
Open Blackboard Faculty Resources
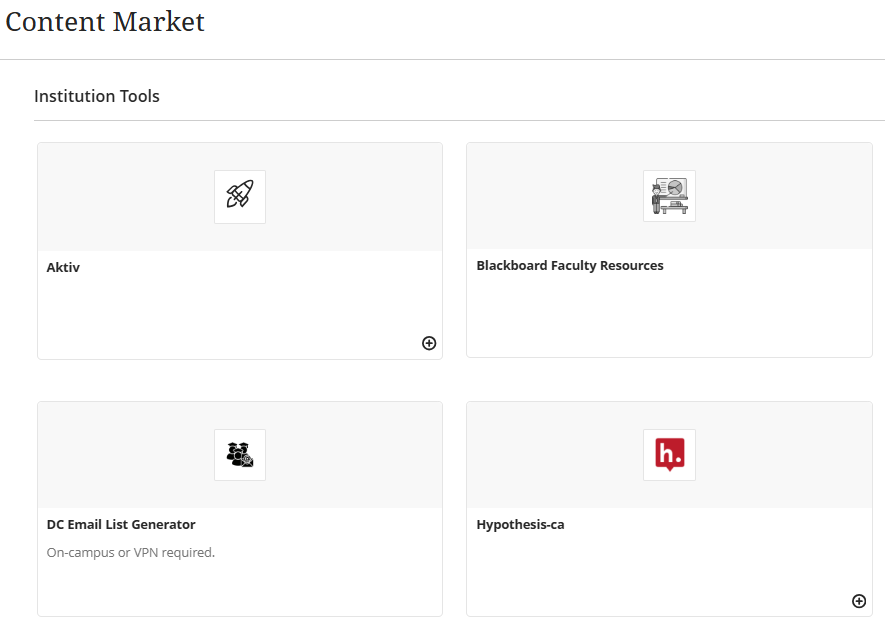click(571, 265)
